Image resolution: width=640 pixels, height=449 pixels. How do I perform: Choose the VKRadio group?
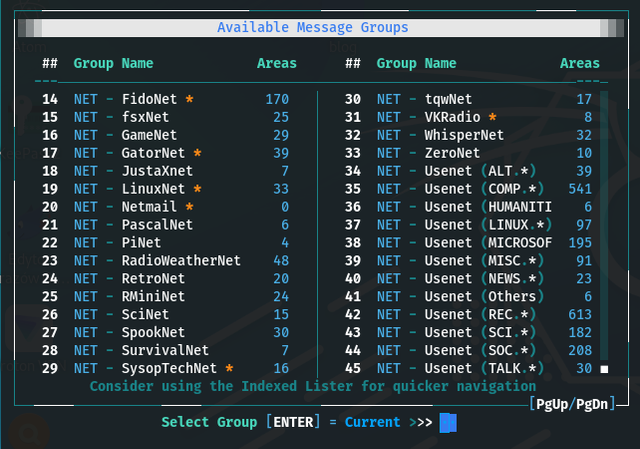[469, 117]
